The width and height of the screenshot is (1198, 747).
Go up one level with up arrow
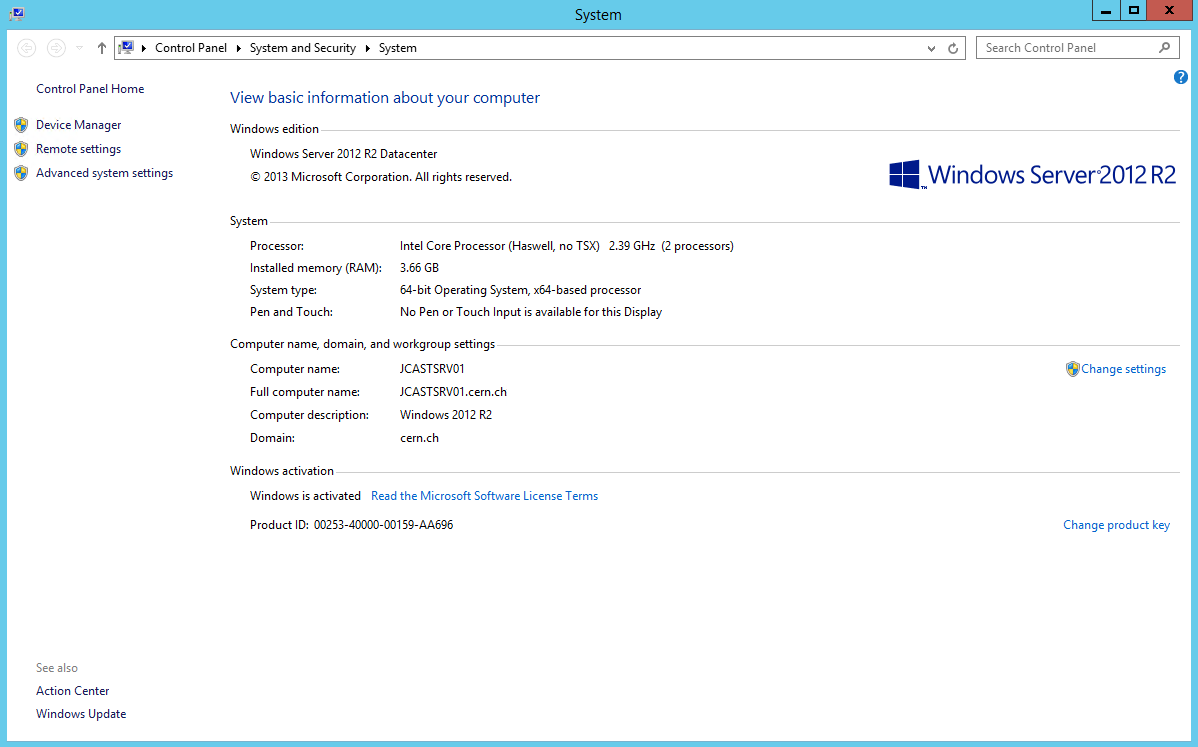(x=102, y=48)
